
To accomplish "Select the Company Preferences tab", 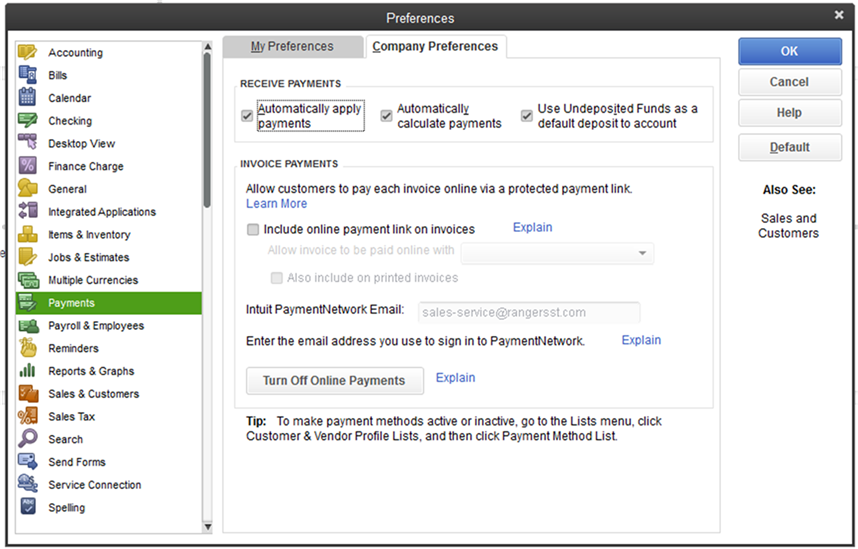I will (435, 46).
